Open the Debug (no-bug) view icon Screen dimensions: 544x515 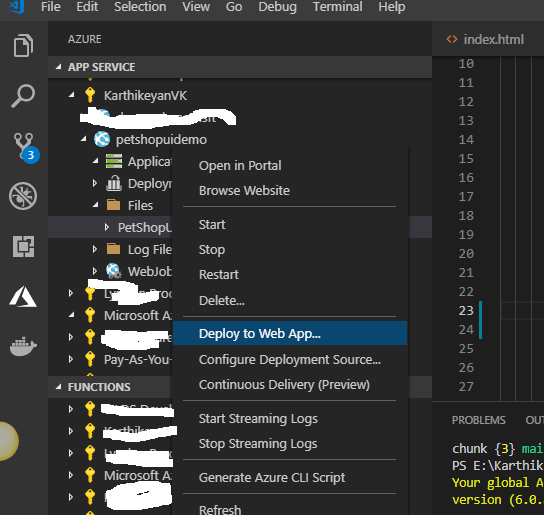[23, 196]
